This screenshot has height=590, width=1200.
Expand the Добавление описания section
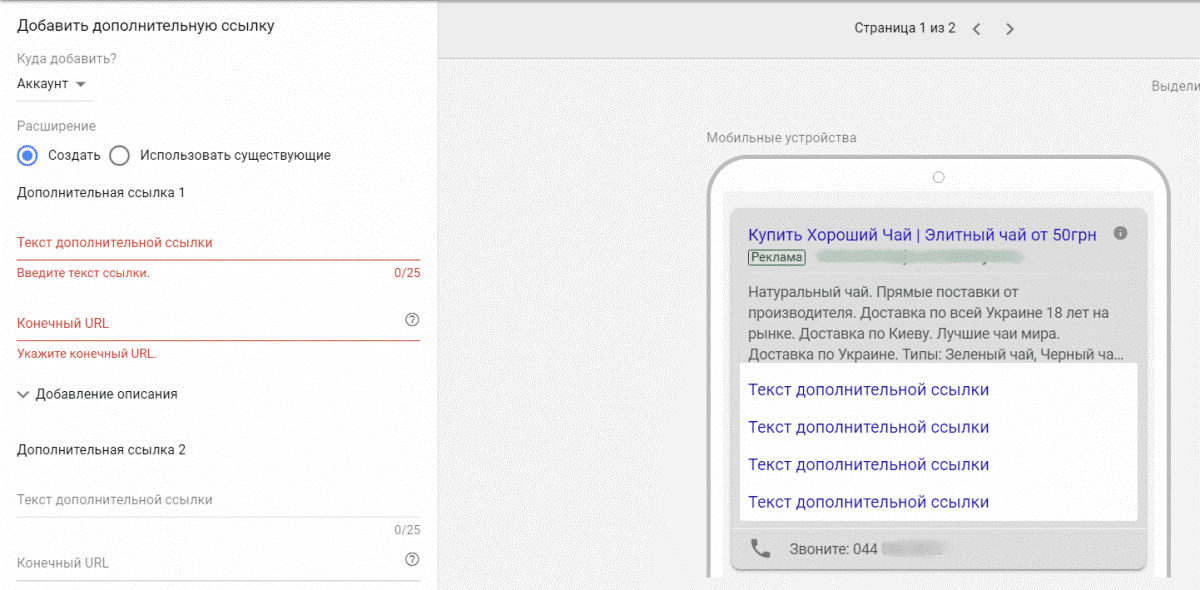[x=97, y=394]
